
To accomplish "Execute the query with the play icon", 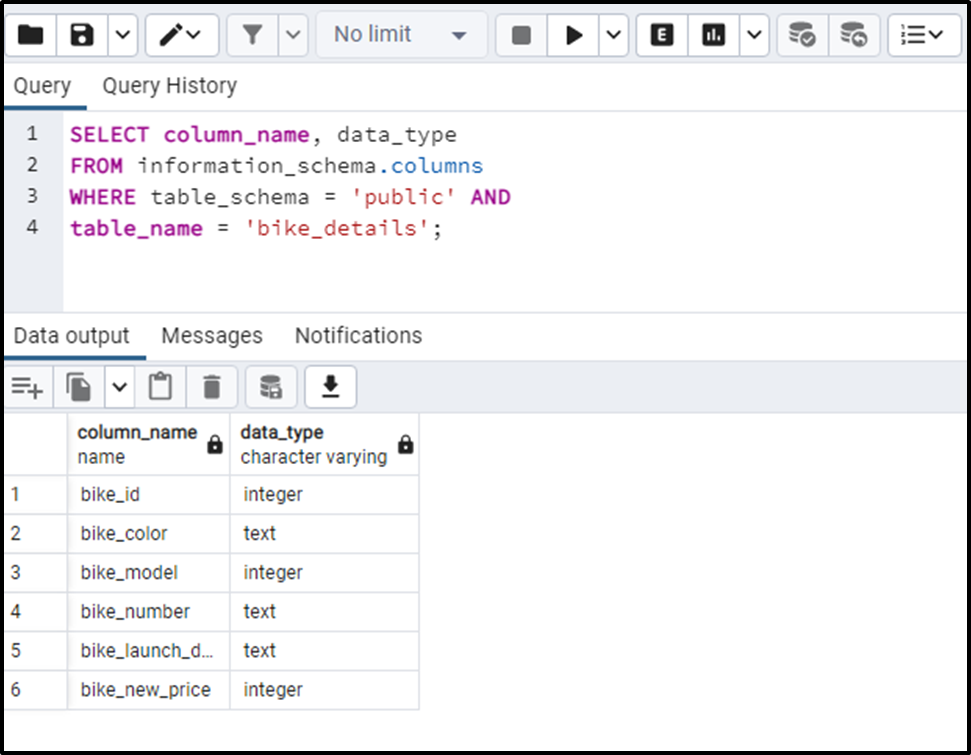I will click(573, 34).
